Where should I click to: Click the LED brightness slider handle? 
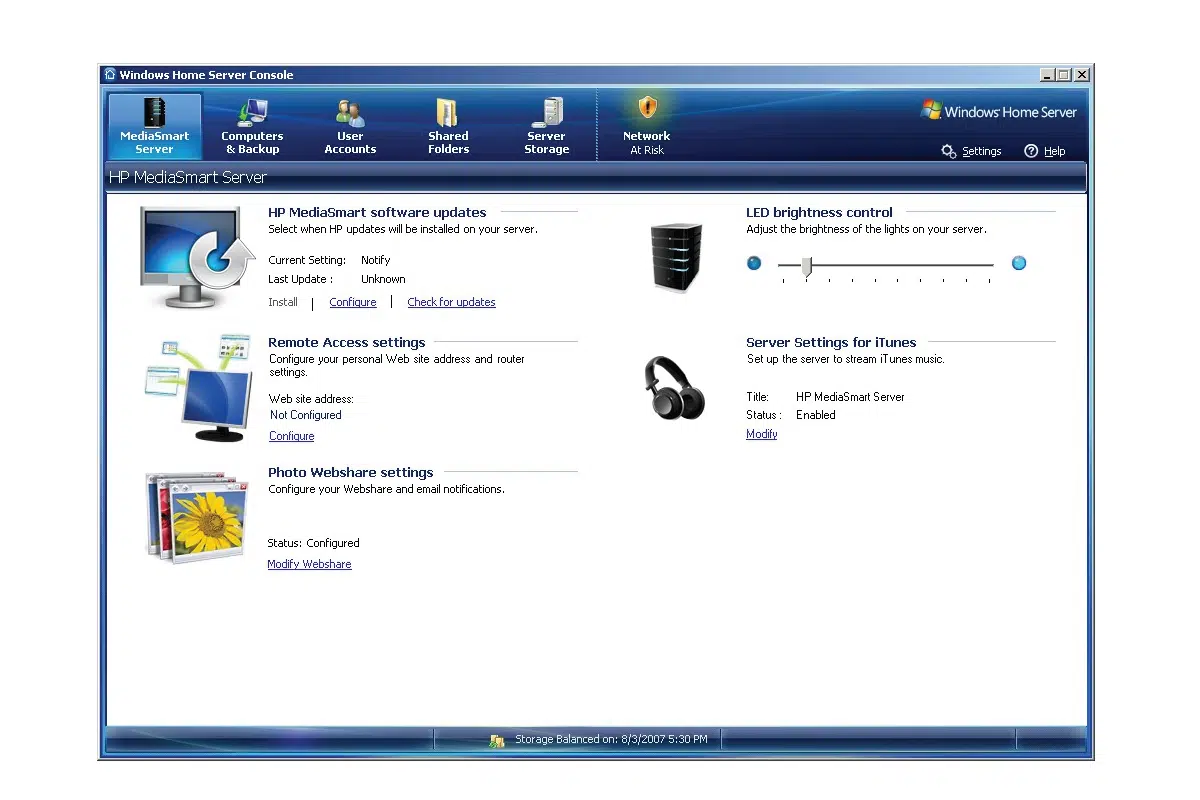[806, 265]
